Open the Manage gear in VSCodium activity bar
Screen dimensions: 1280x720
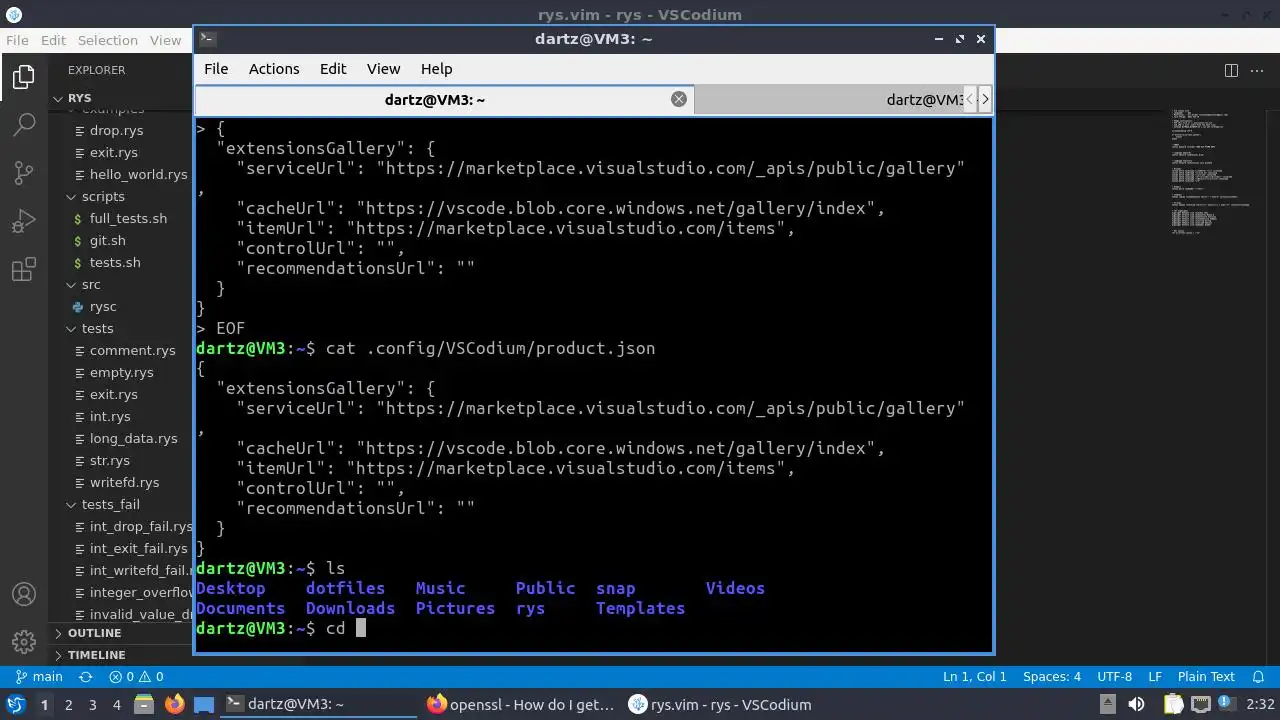point(24,641)
